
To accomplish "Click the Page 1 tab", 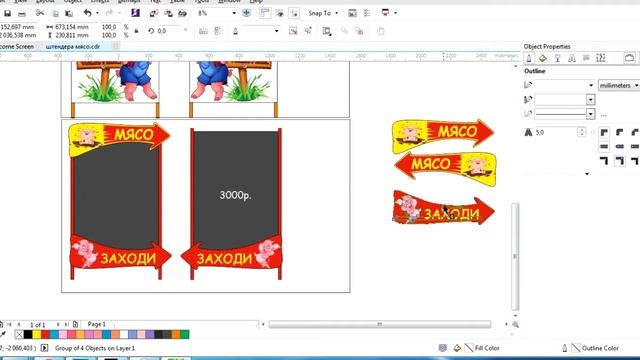I will [x=96, y=324].
